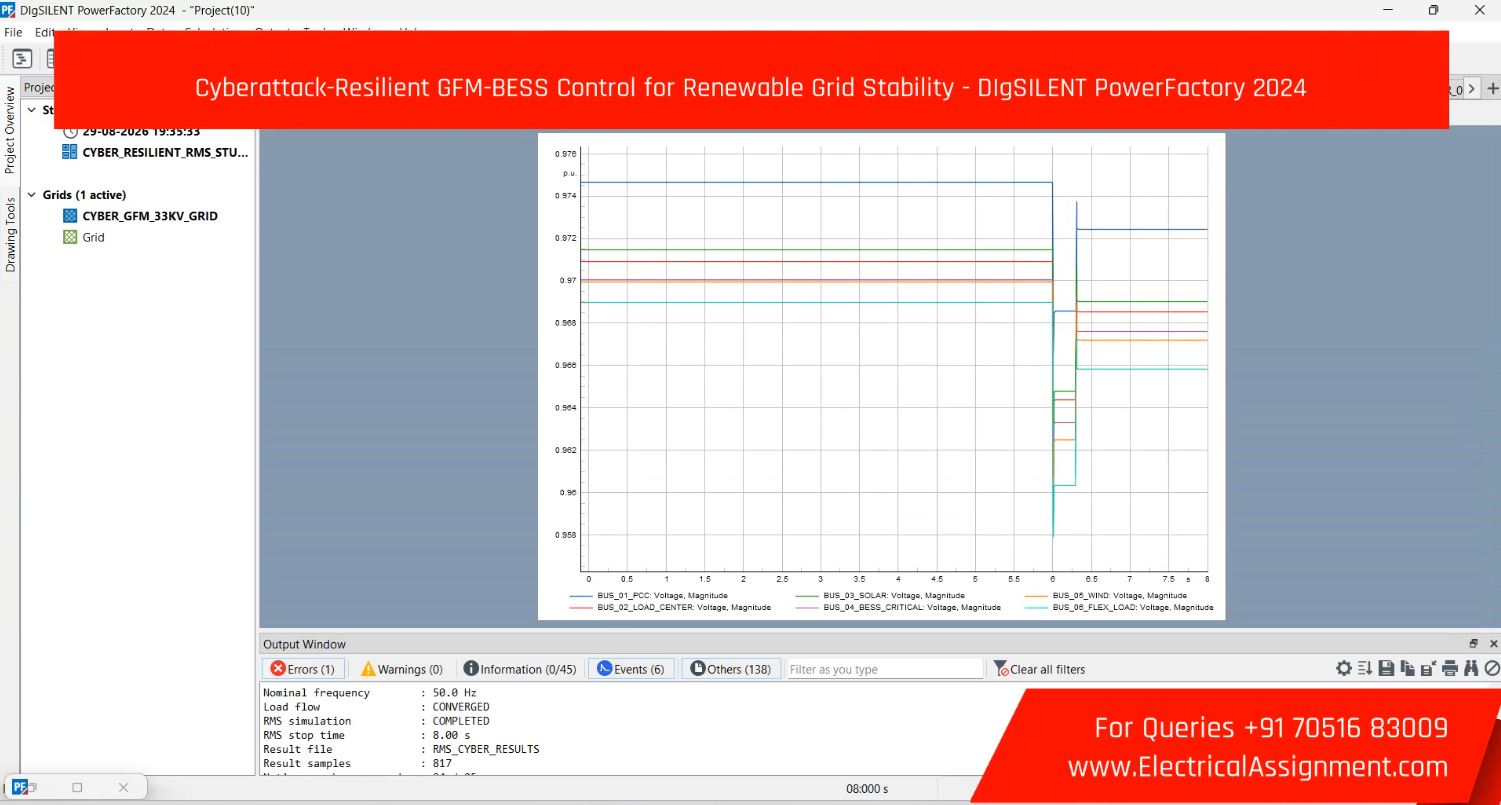
Task: Toggle the Warnings (0) message filter
Action: [x=401, y=669]
